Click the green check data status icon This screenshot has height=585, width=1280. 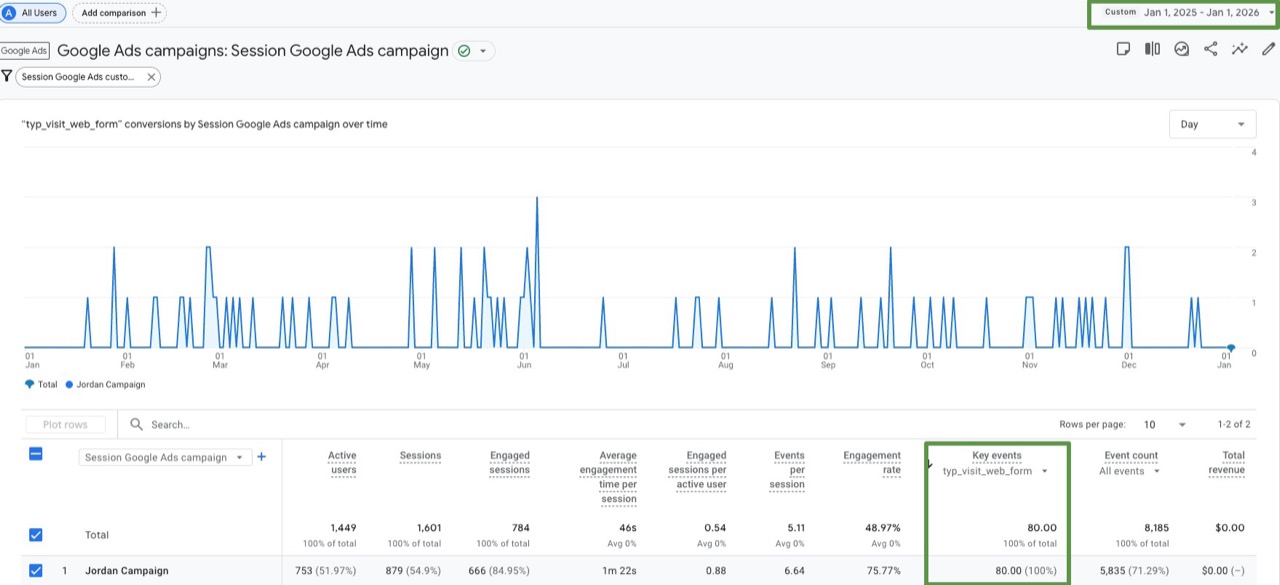[464, 50]
